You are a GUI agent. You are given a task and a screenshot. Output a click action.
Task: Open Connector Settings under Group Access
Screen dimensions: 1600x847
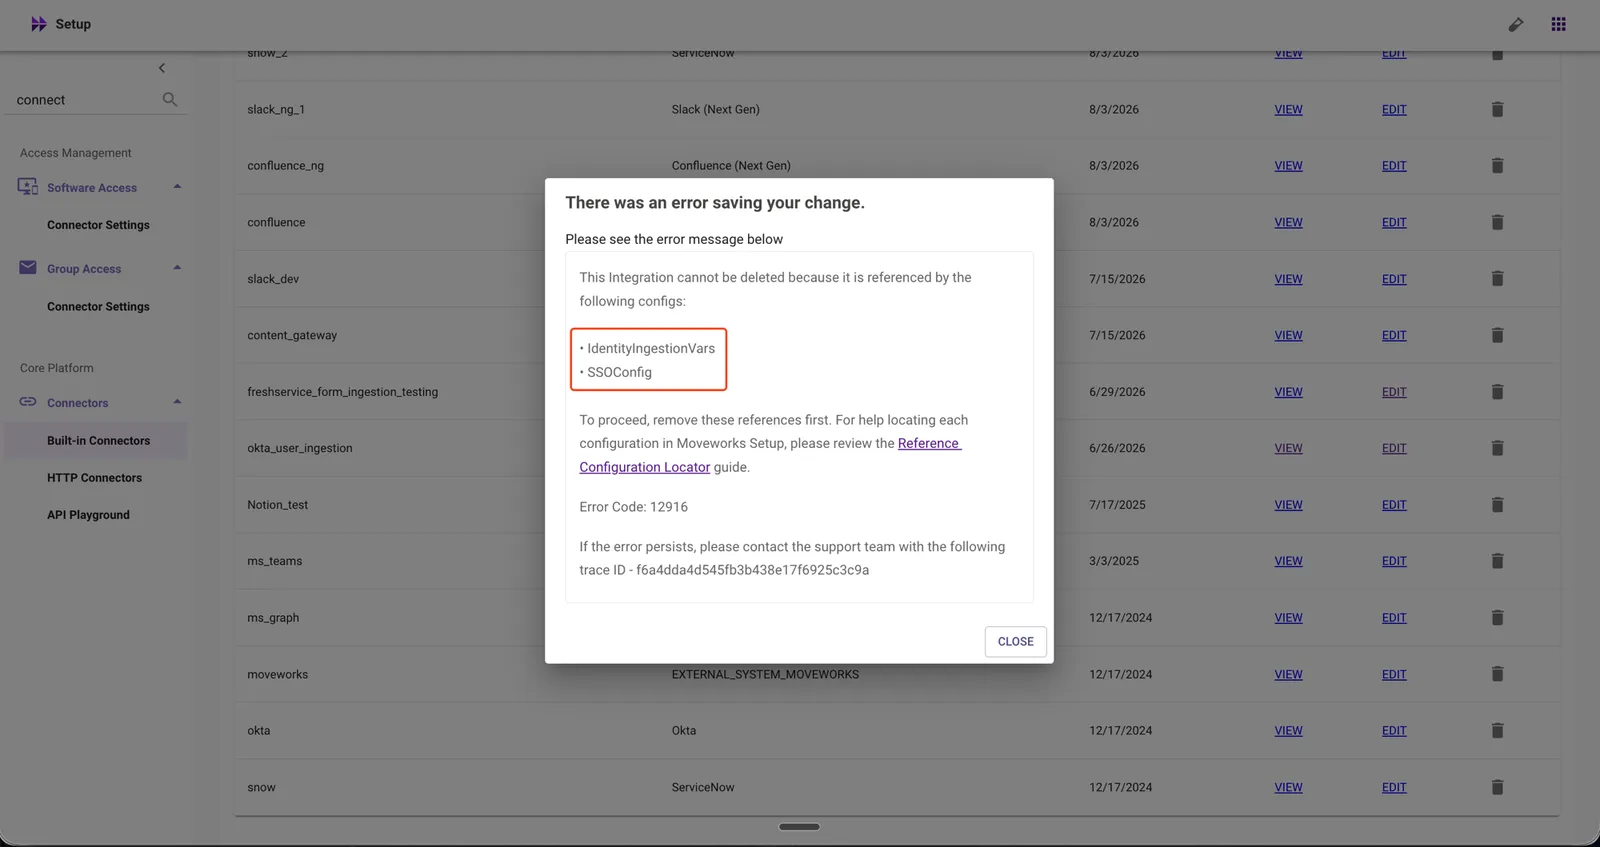point(98,307)
